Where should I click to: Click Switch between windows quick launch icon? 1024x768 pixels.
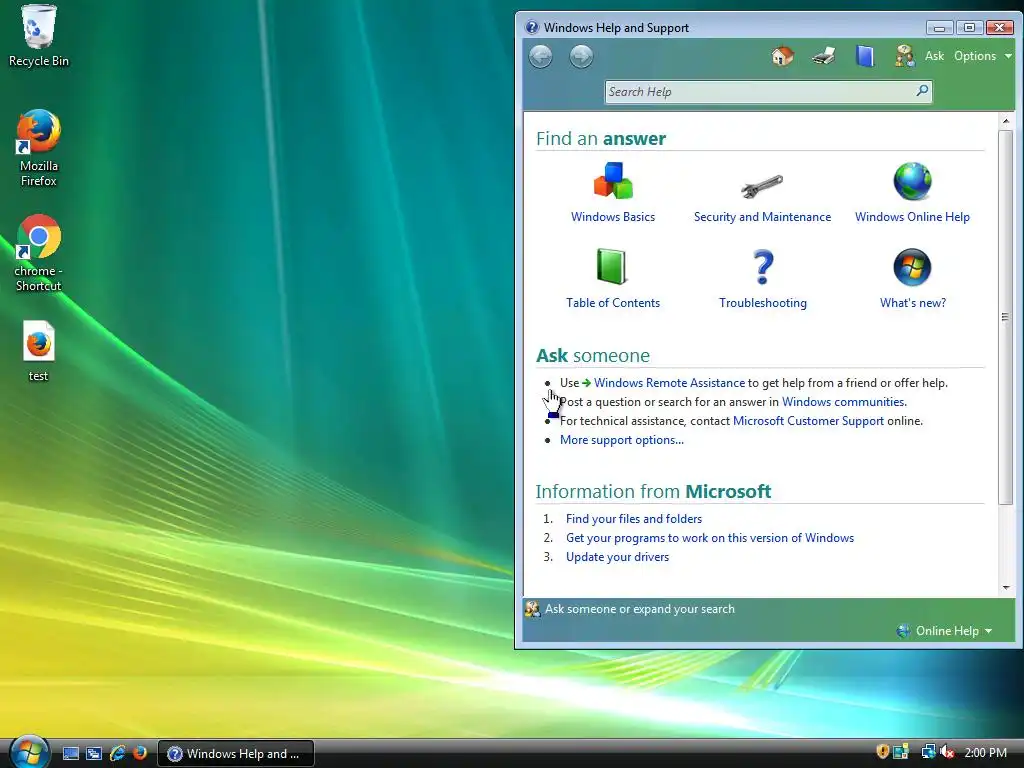[94, 754]
